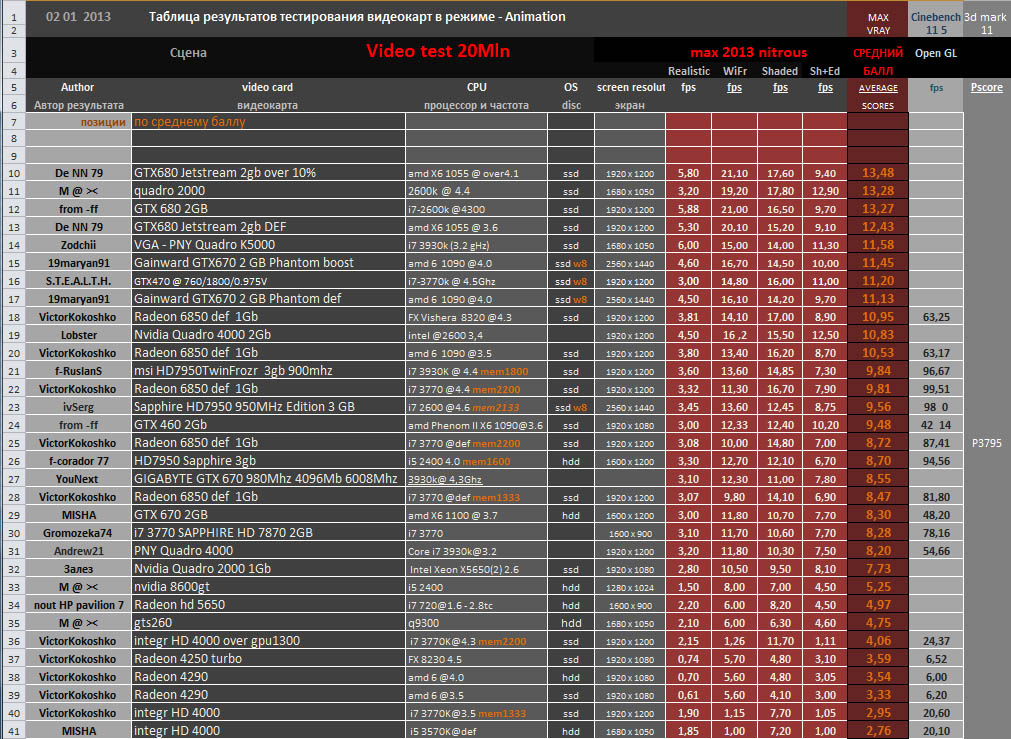The image size is (1011, 739).
Task: Select Cinebench value '96,67'
Action: pos(936,371)
